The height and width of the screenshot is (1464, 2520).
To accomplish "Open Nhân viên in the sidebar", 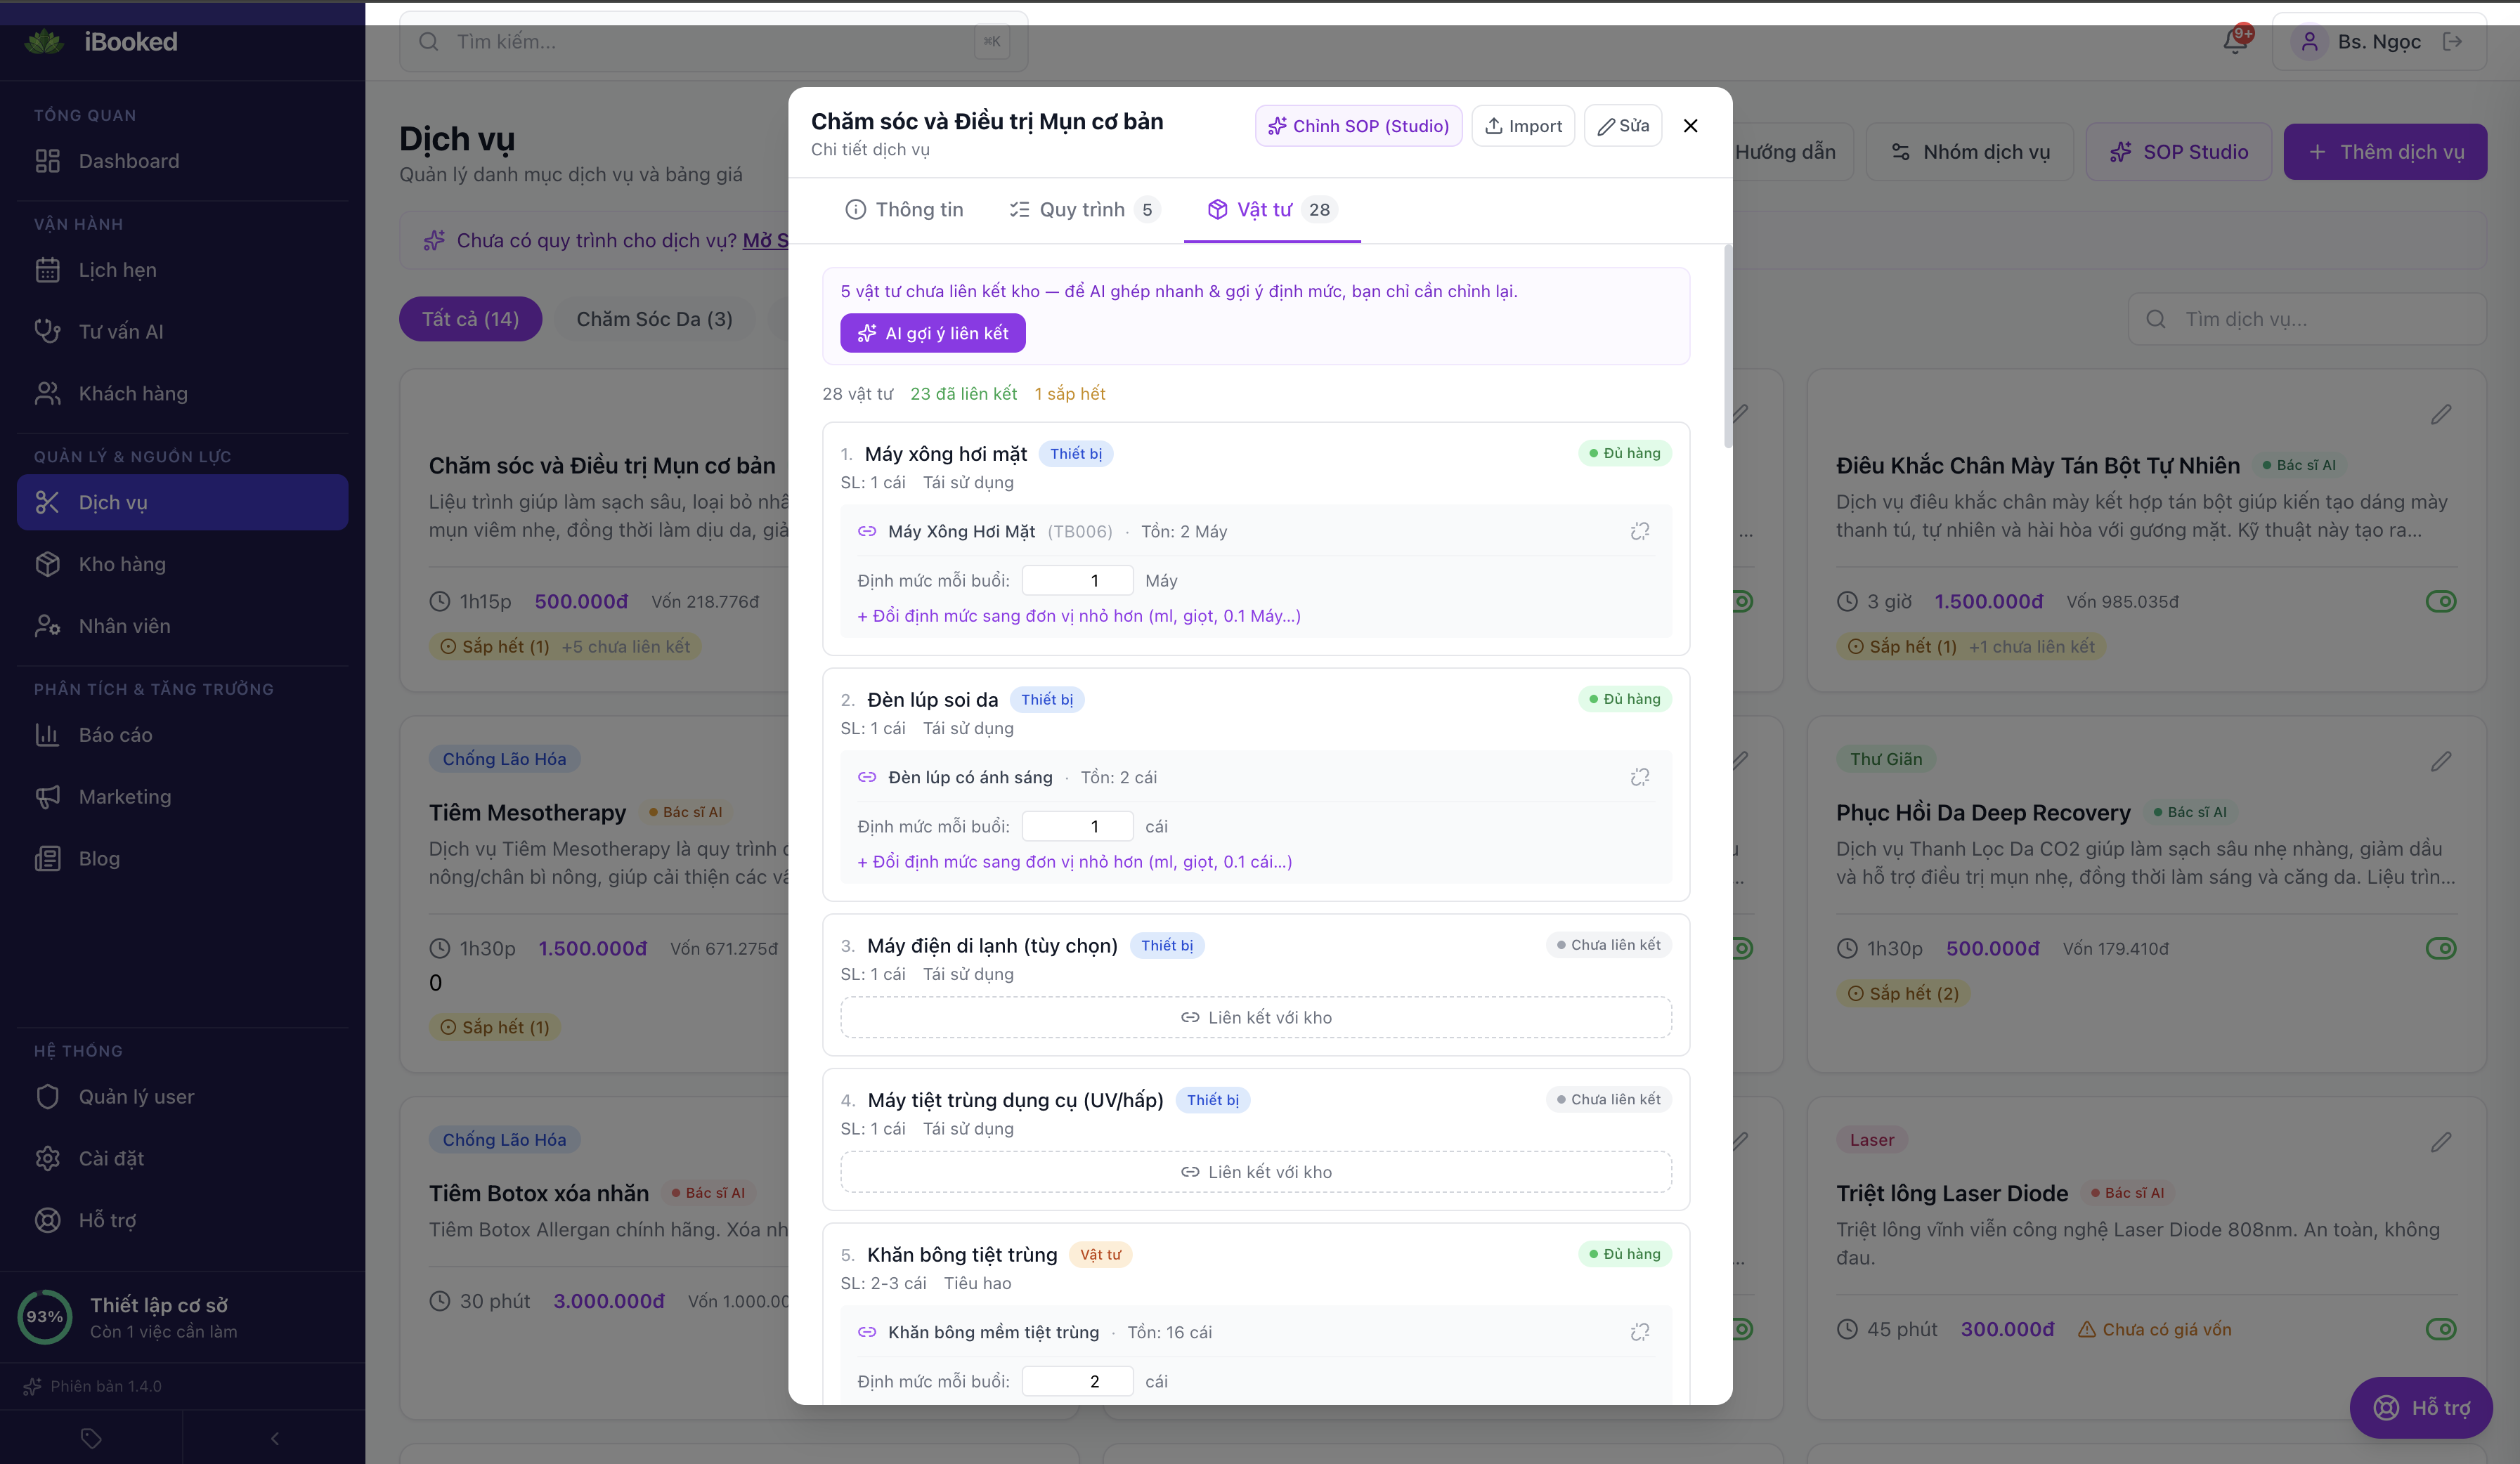I will 182,626.
